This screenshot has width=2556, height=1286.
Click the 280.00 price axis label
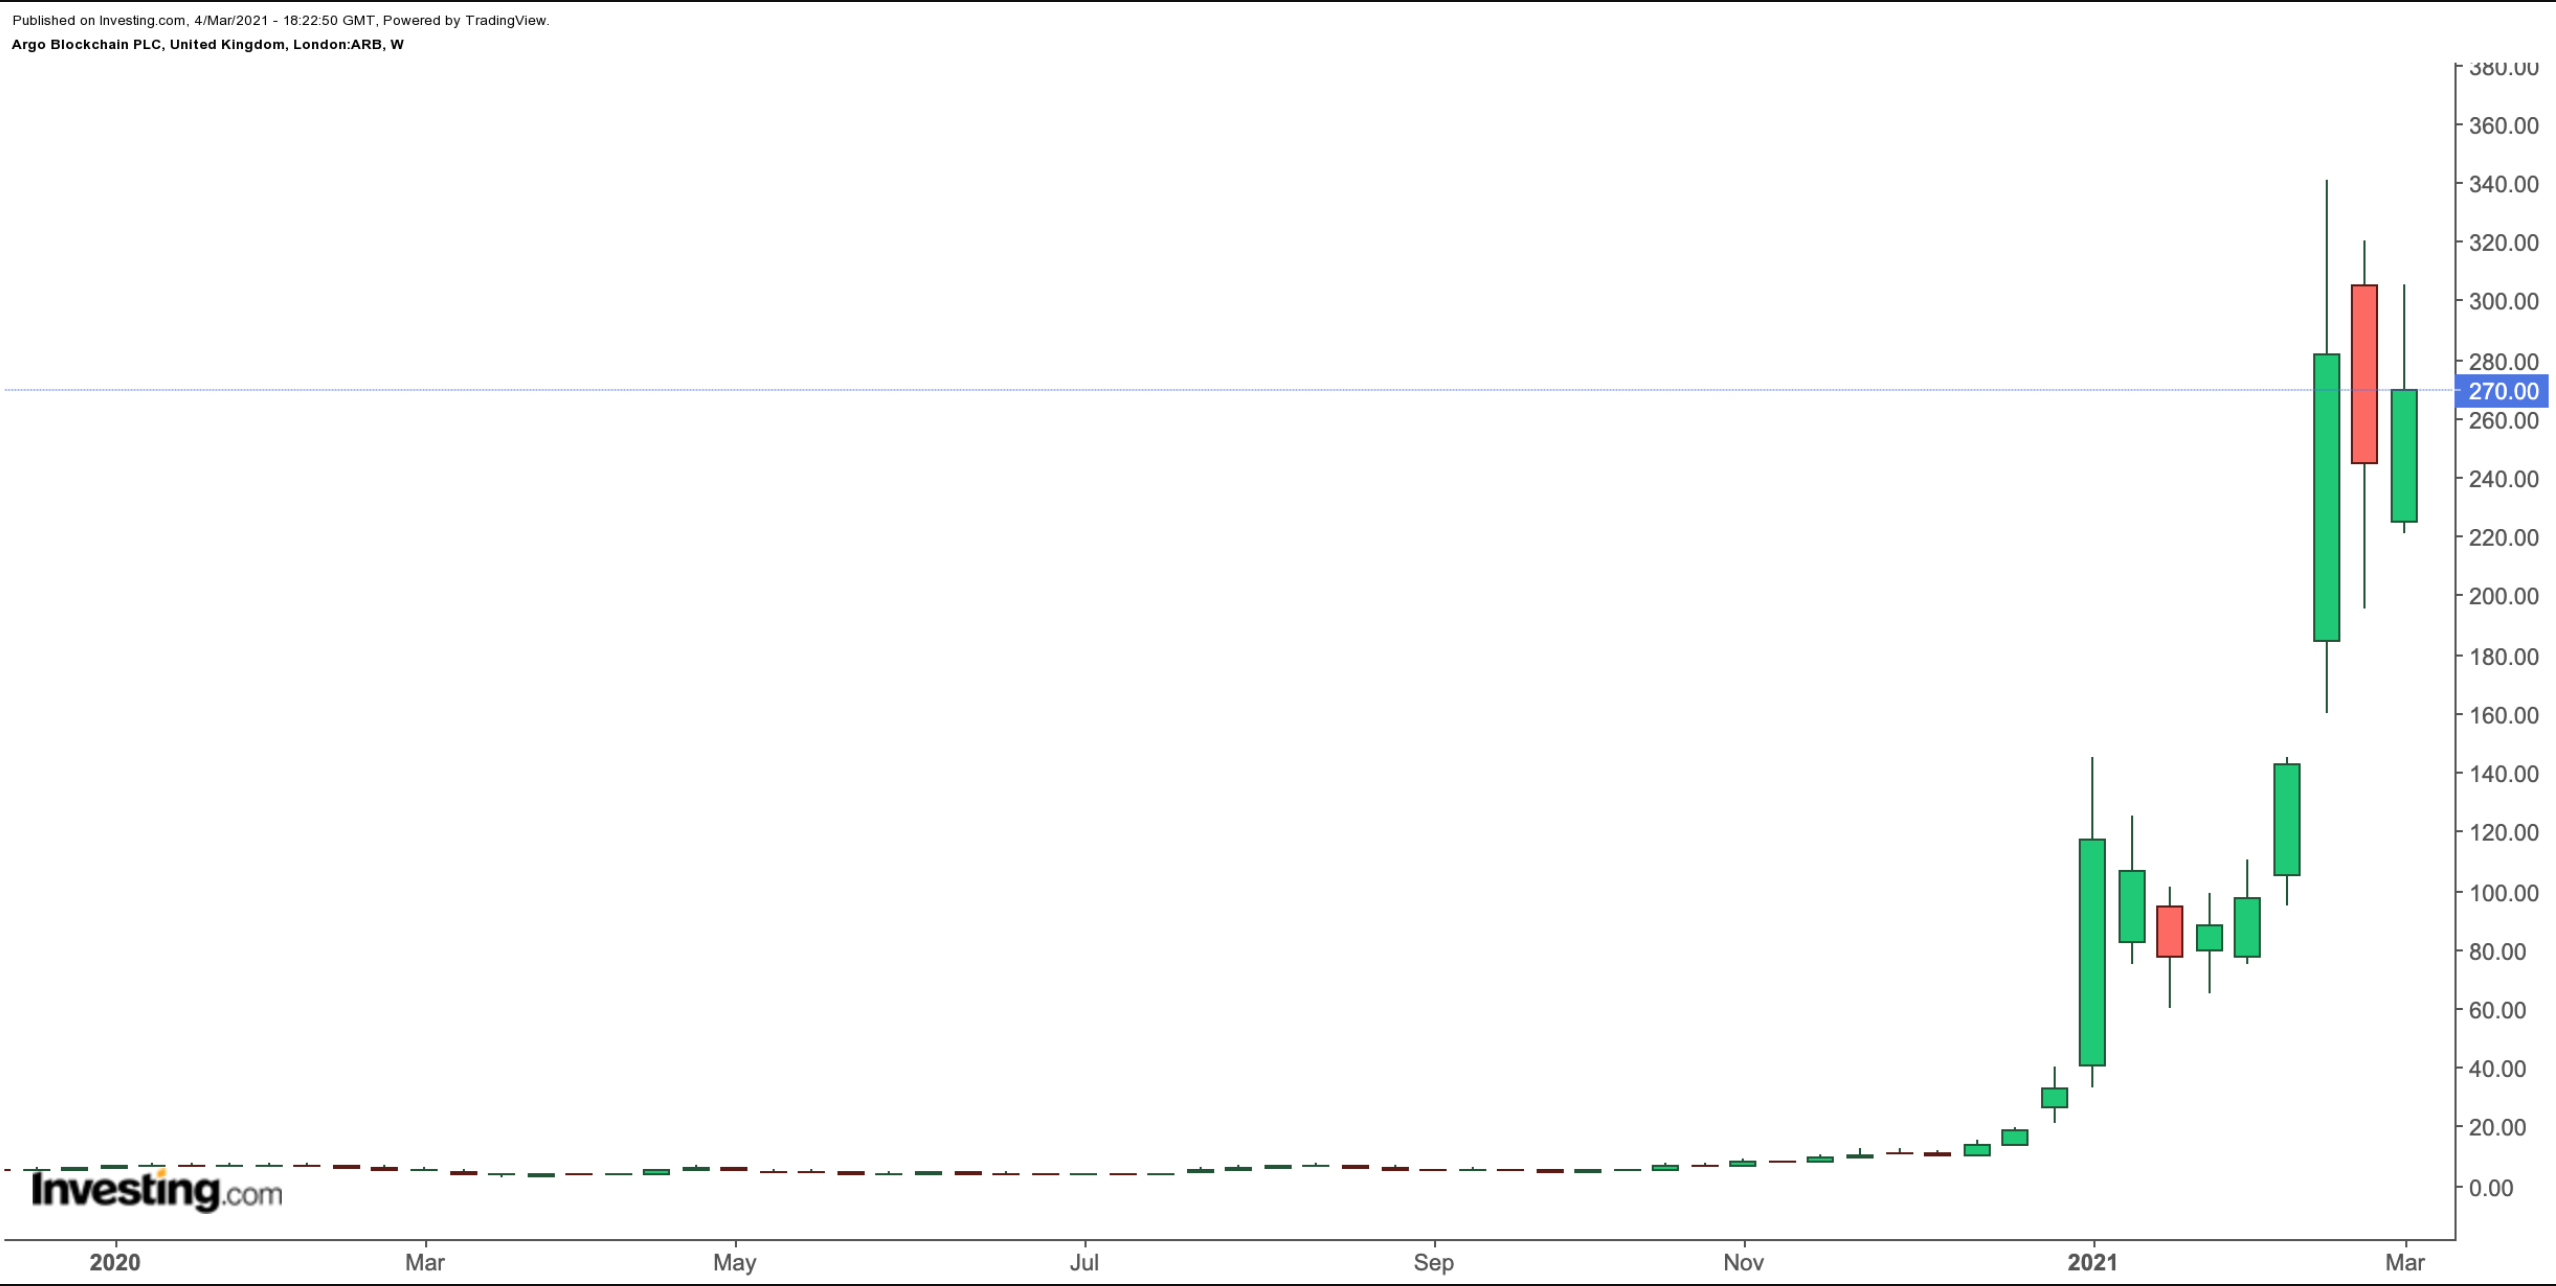click(2503, 361)
